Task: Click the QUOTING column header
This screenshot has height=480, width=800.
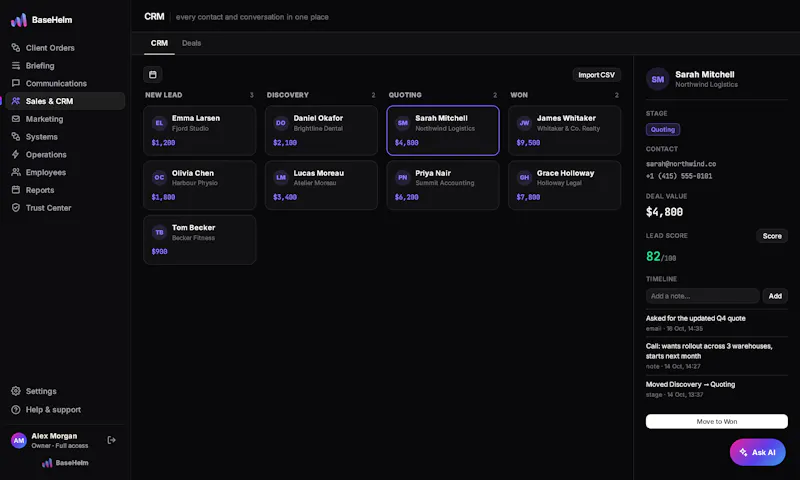Action: click(405, 95)
